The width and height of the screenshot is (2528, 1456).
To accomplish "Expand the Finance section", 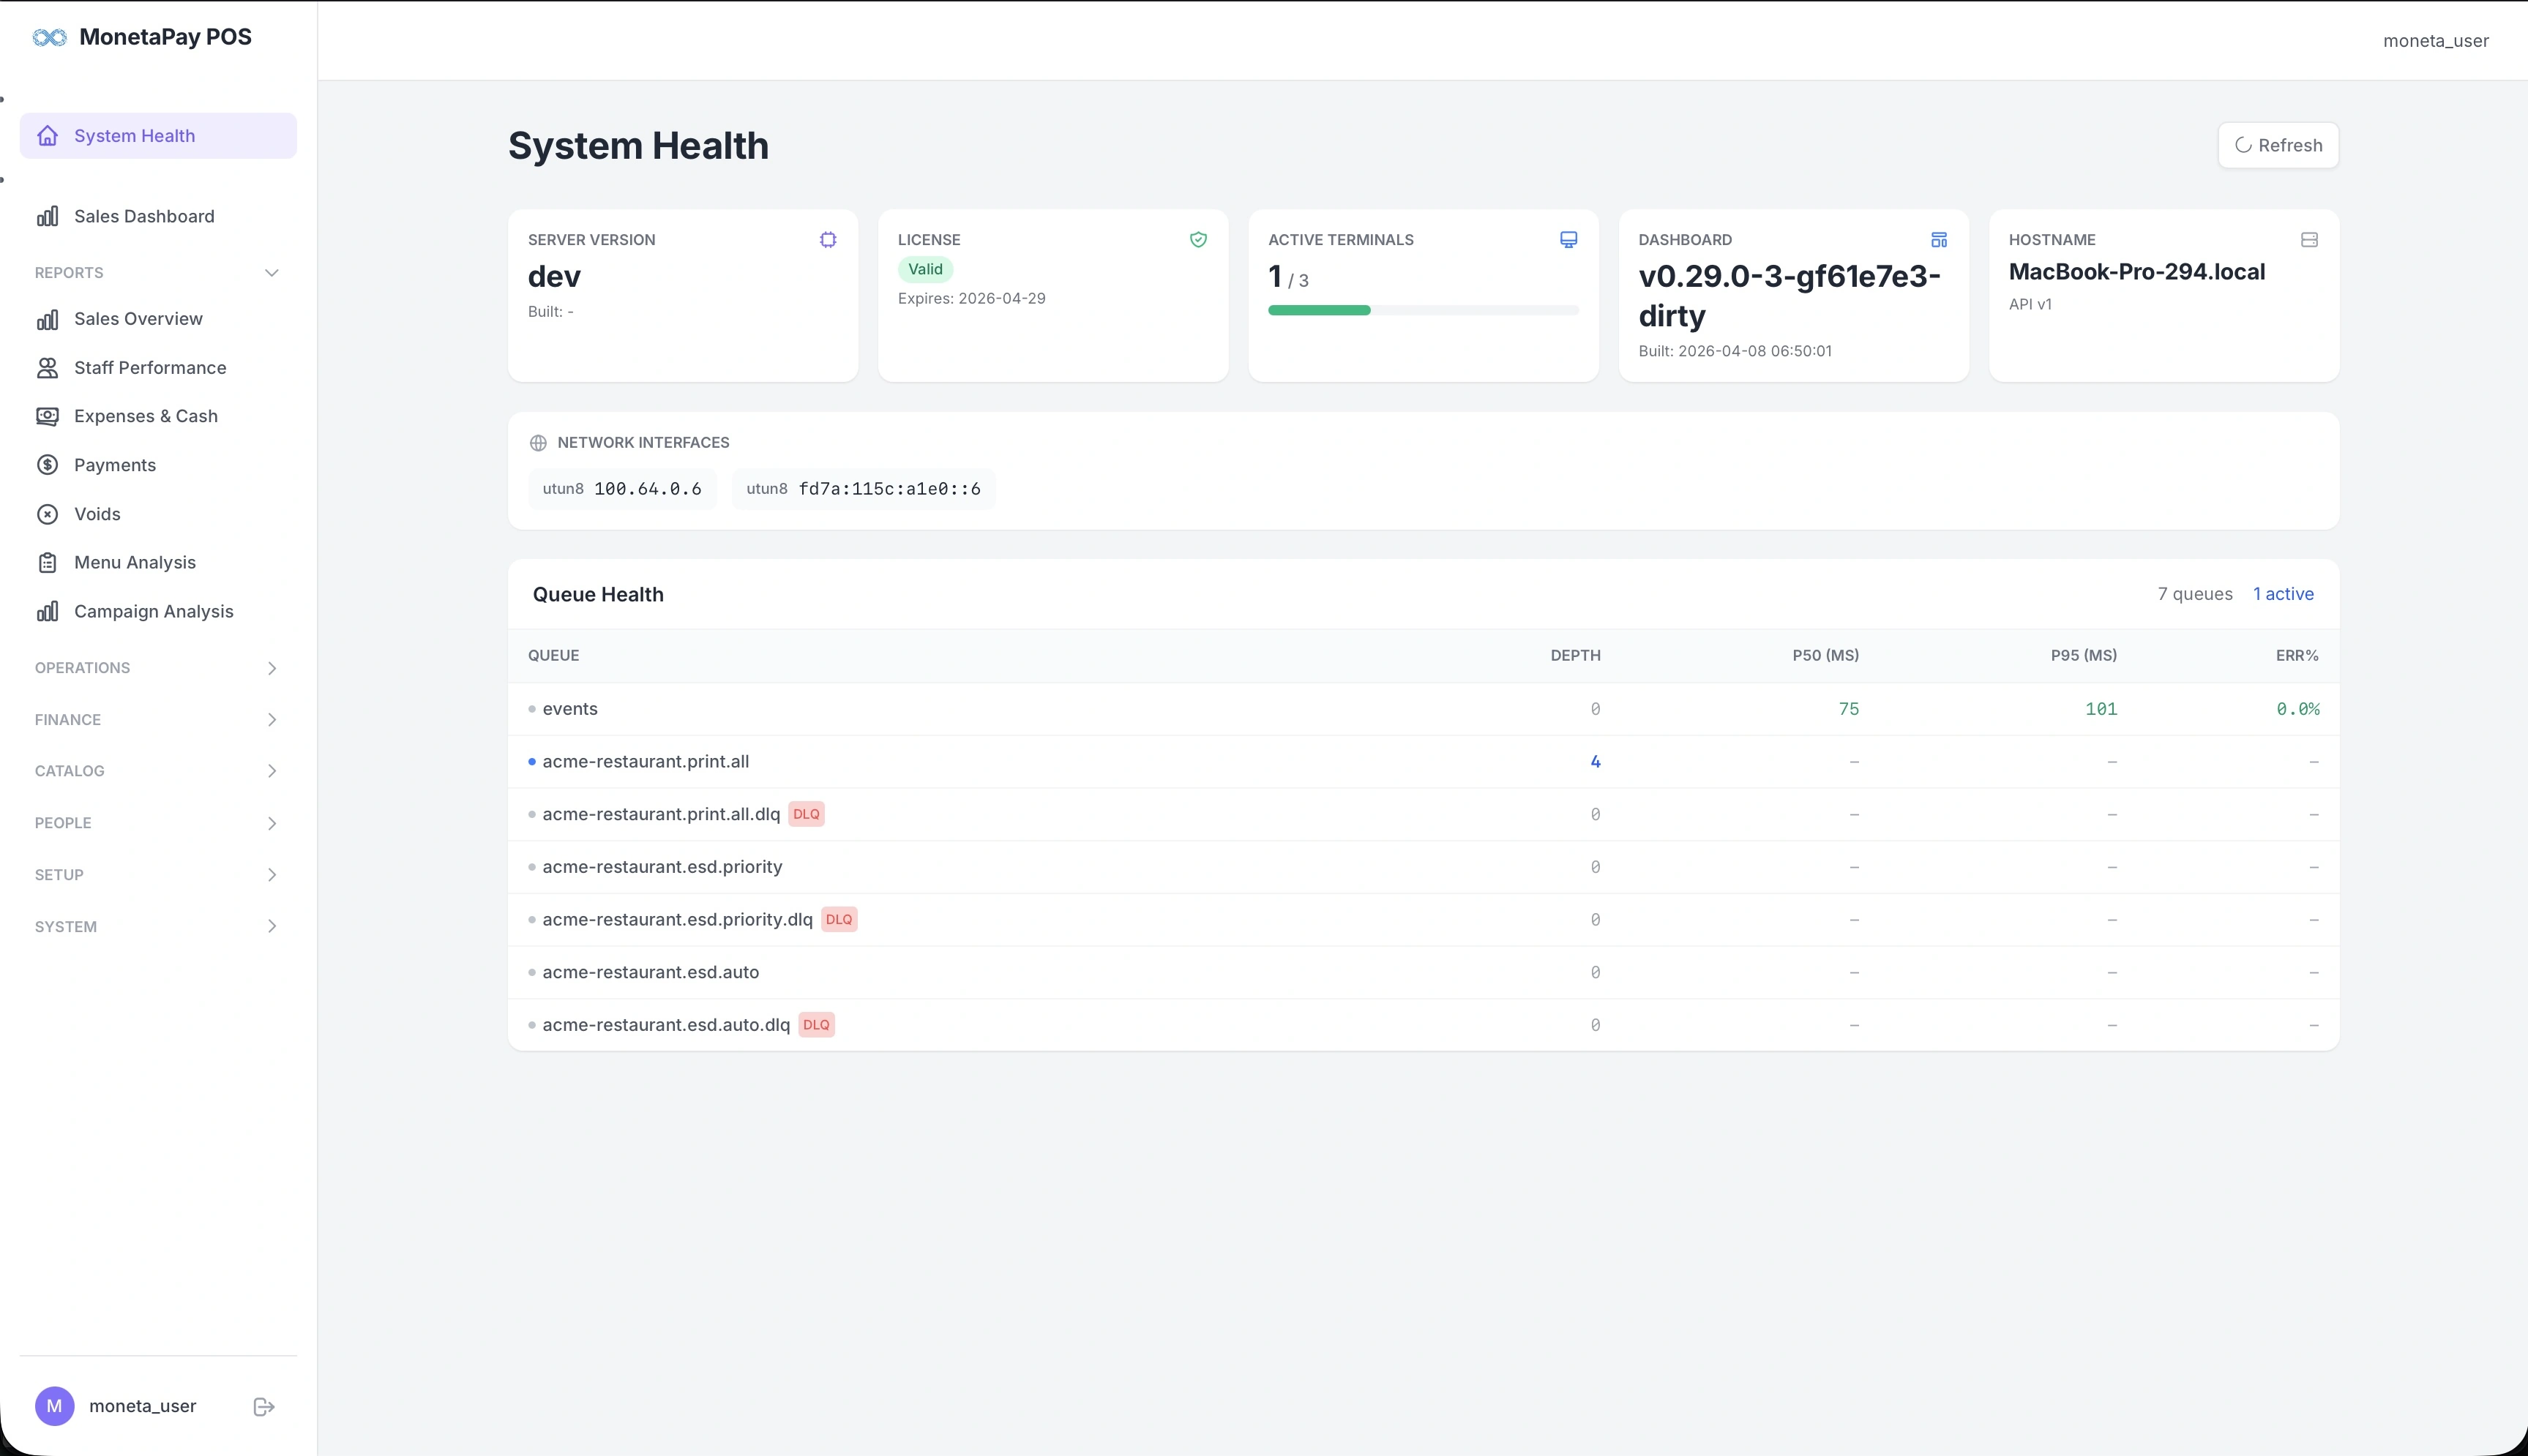I will [x=157, y=720].
